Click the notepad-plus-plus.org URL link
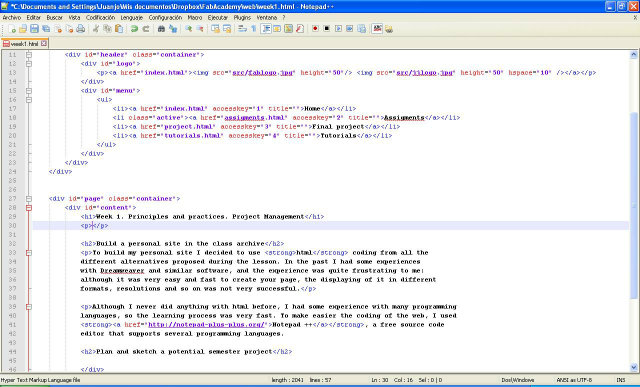This screenshot has width=640, height=387. pyautogui.click(x=206, y=325)
